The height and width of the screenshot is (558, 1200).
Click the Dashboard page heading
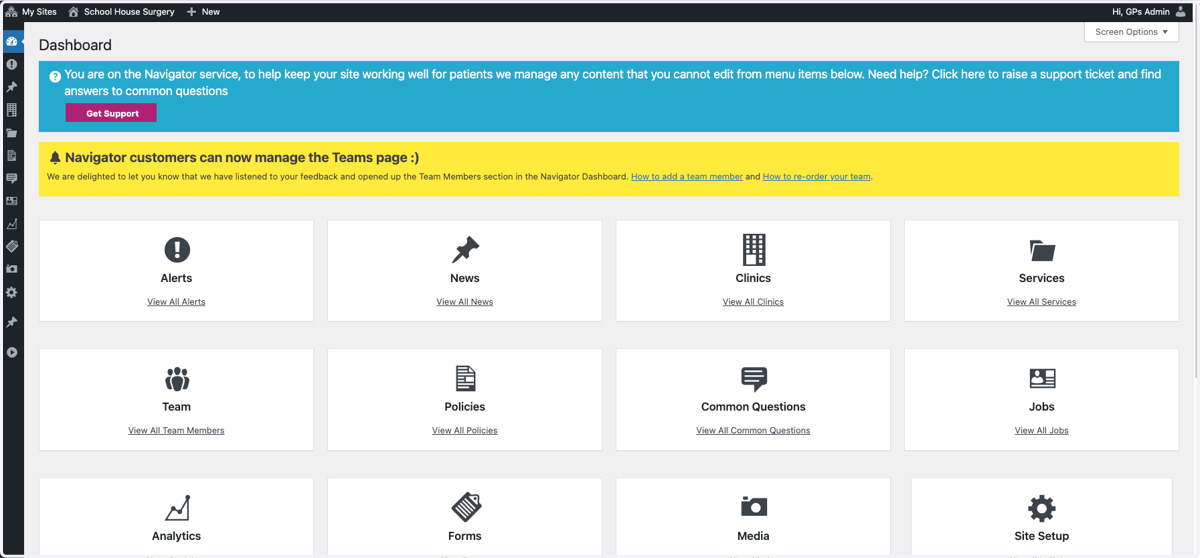point(75,45)
